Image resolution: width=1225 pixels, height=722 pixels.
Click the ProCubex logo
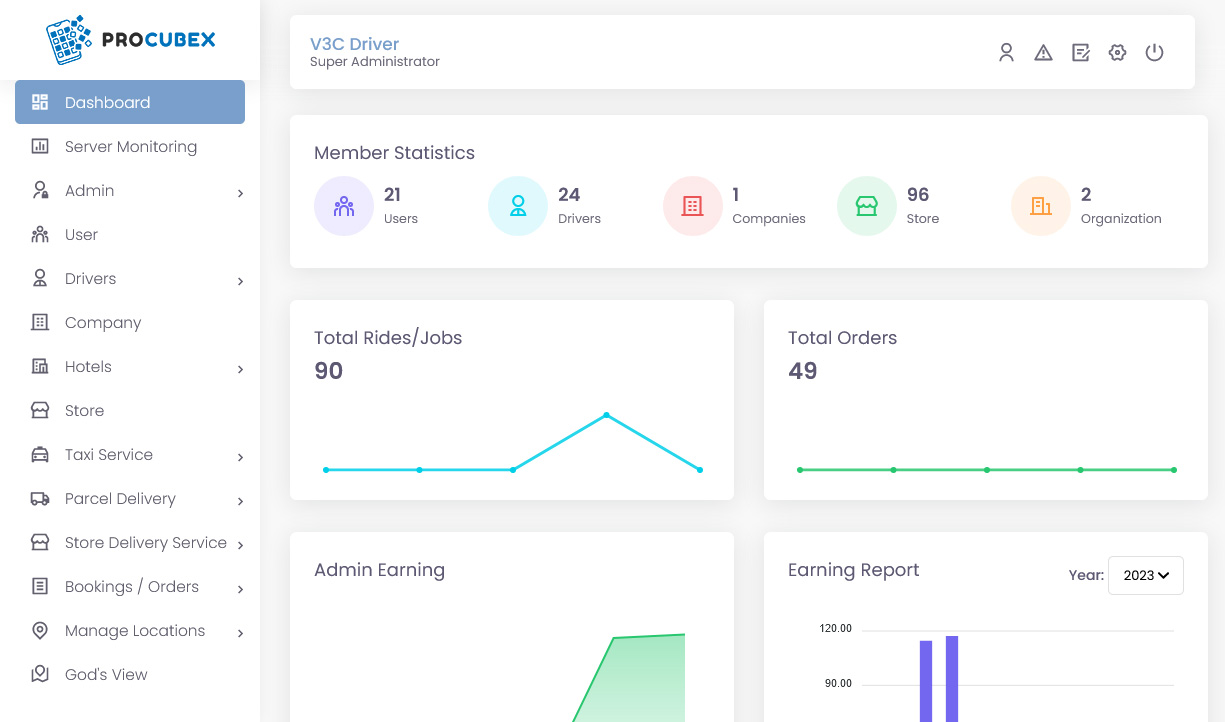130,40
